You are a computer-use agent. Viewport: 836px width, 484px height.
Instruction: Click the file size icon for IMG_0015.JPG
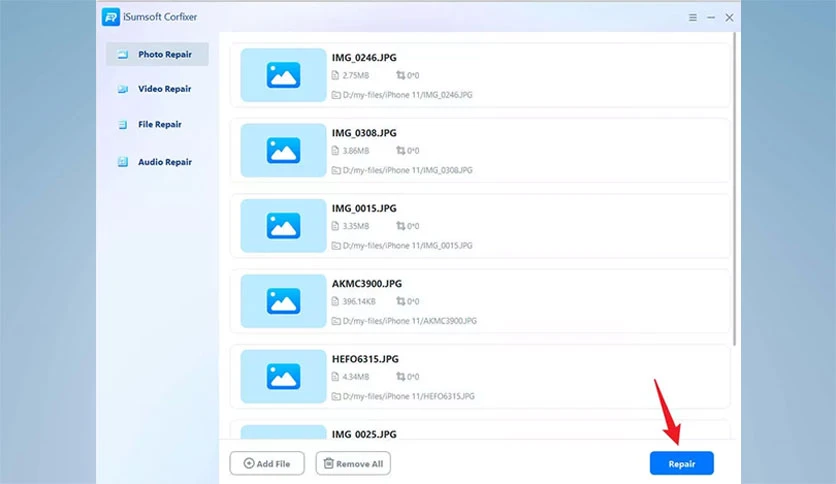pyautogui.click(x=335, y=226)
